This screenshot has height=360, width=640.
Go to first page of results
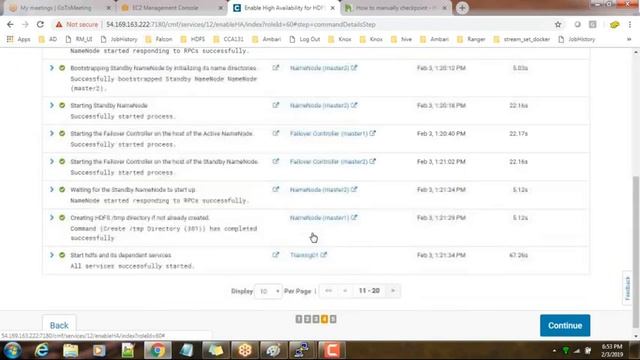tap(329, 291)
